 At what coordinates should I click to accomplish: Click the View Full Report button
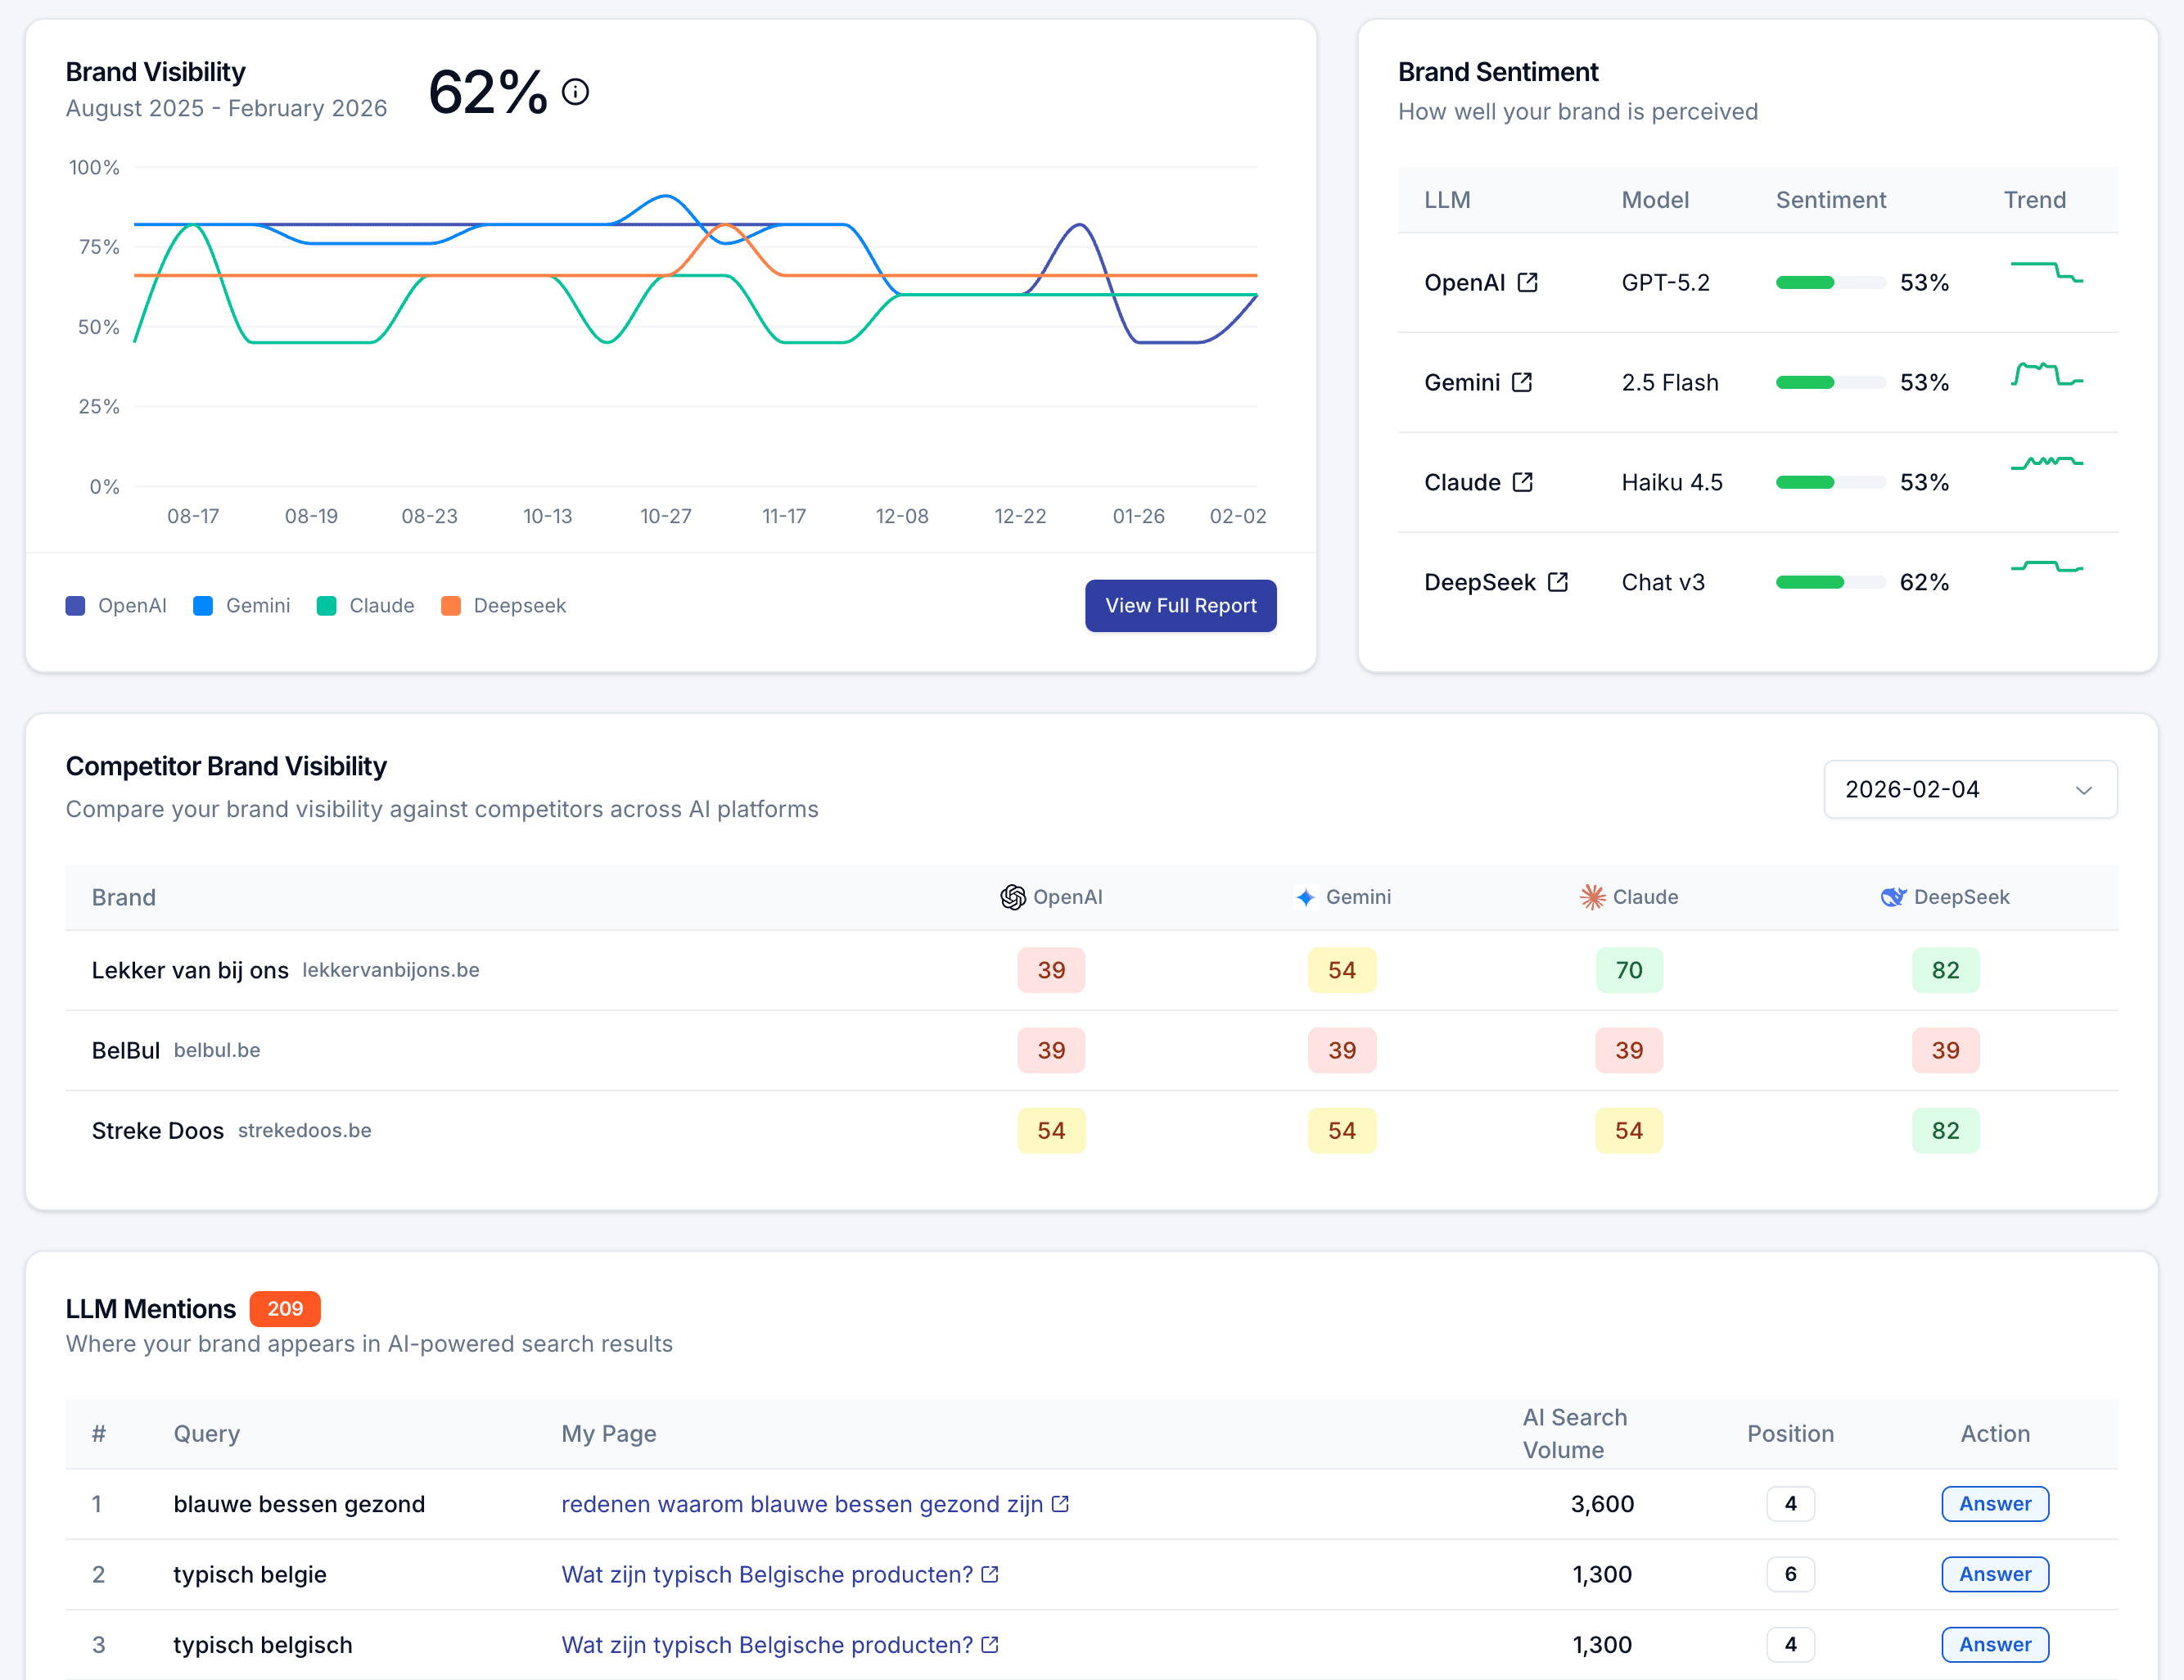1180,606
